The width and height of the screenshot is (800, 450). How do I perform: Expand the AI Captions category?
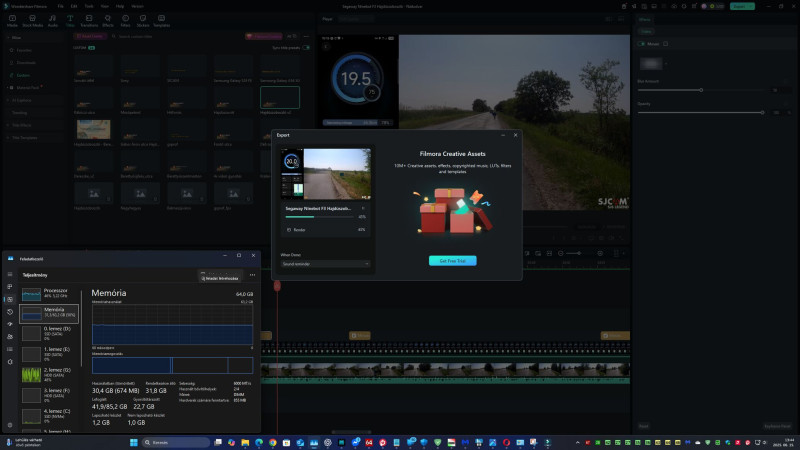pos(8,100)
